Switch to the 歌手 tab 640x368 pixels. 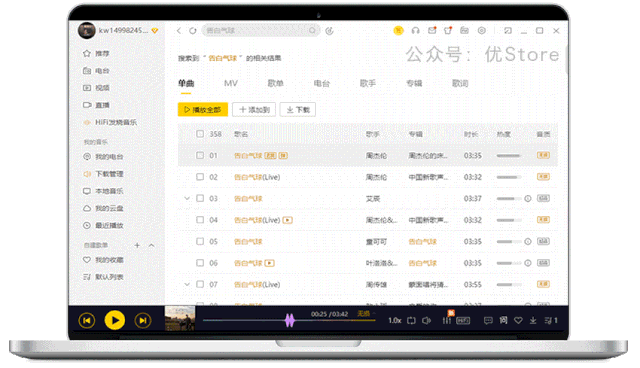pyautogui.click(x=368, y=83)
